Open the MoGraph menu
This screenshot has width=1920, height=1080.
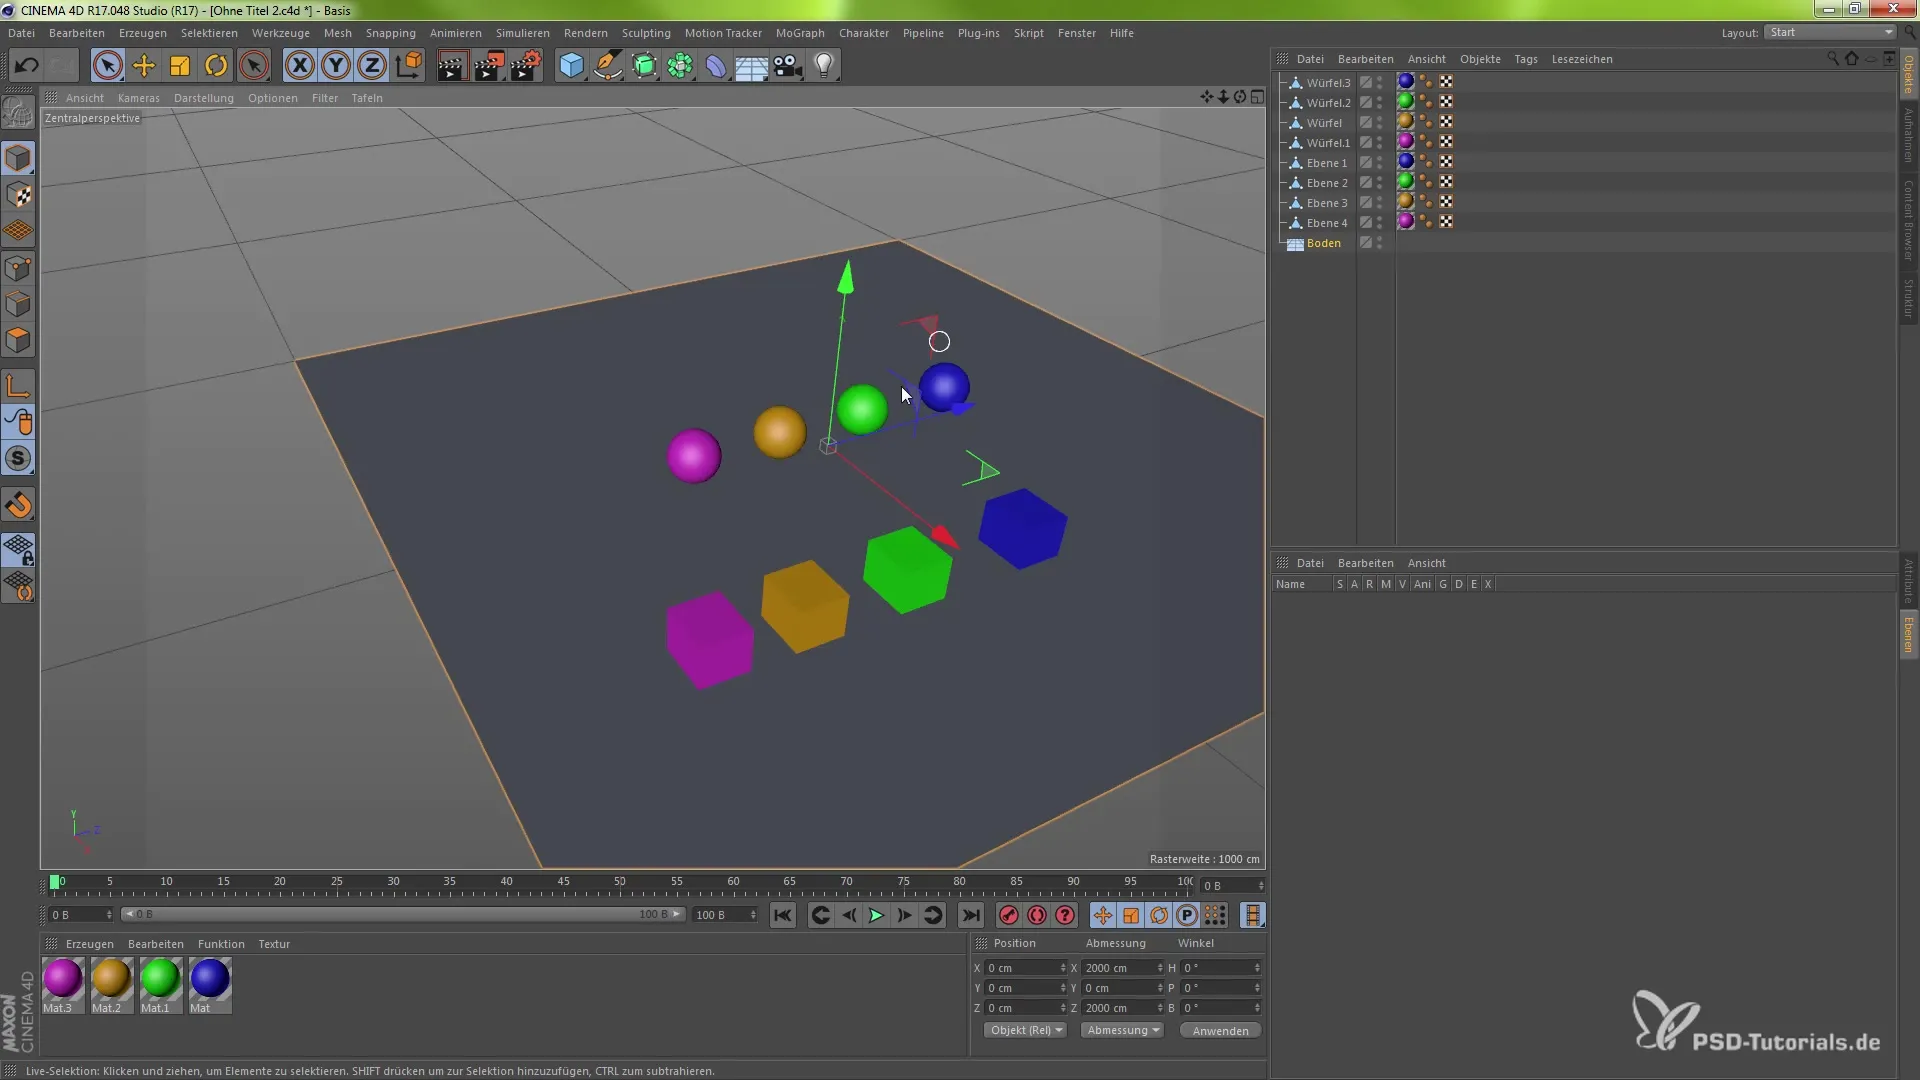[800, 33]
